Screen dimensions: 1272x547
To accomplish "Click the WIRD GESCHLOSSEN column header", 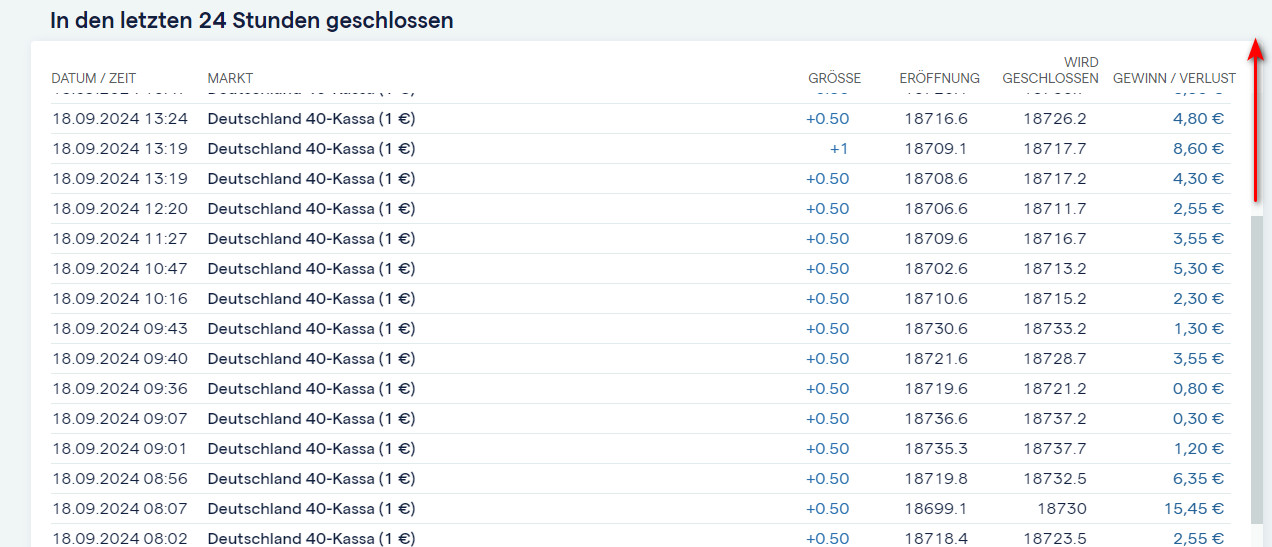I will pos(1050,70).
